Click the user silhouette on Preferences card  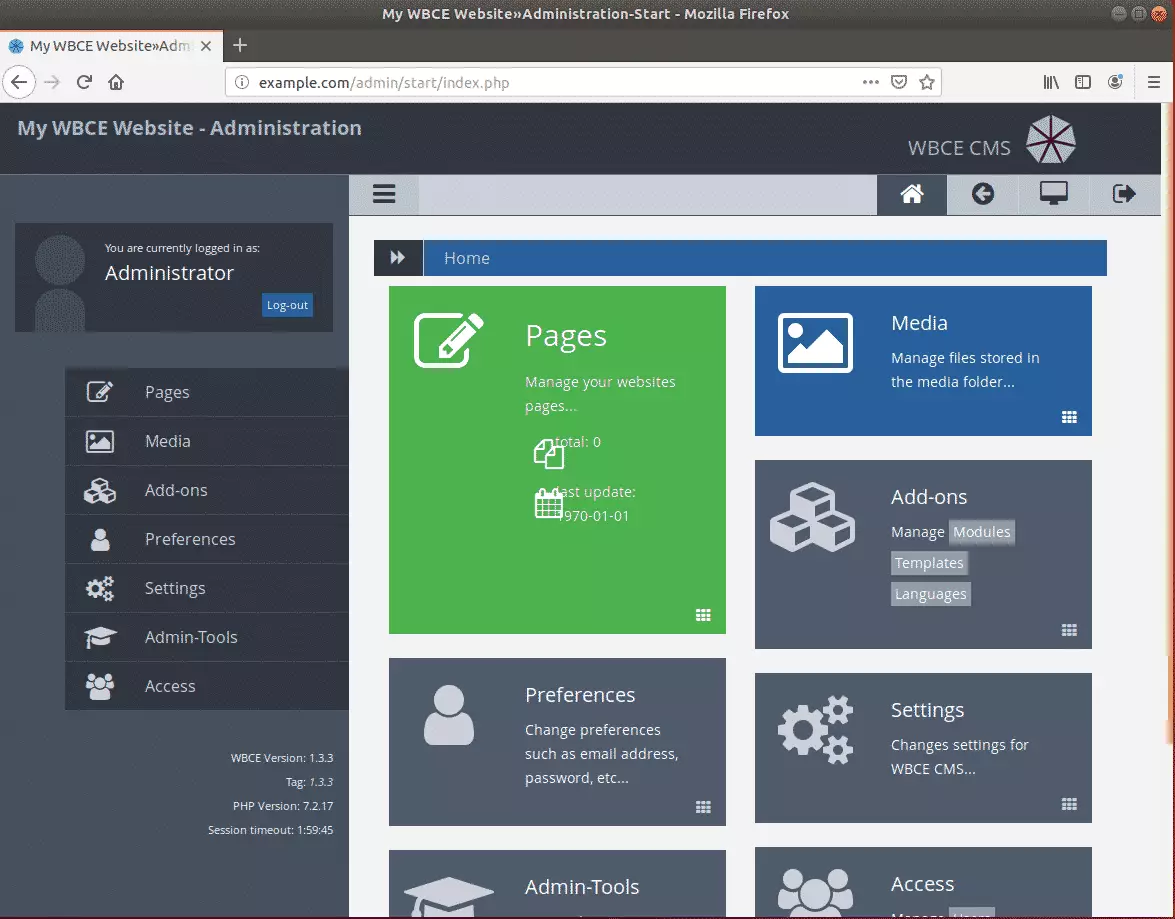coord(449,715)
